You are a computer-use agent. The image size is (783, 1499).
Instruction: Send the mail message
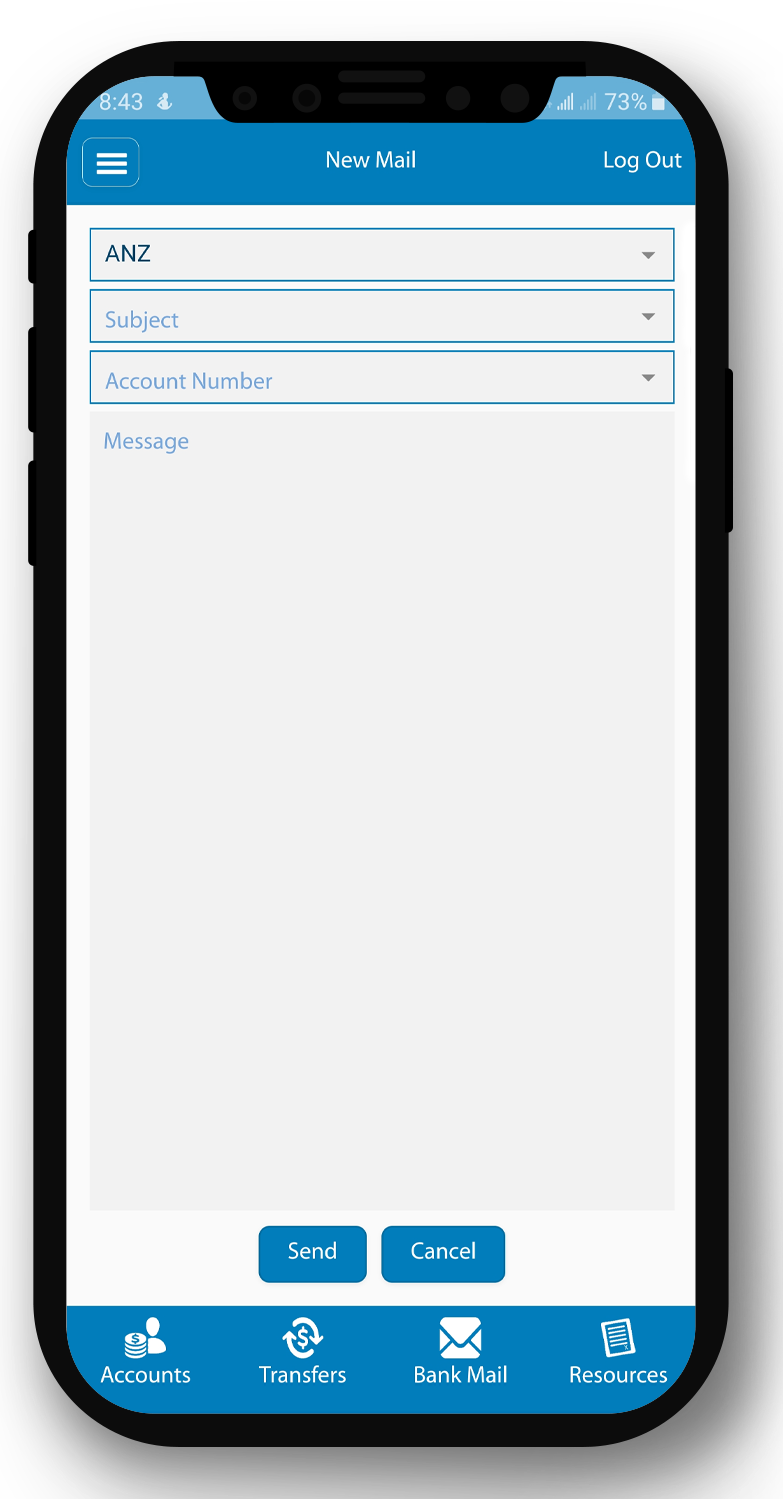(x=312, y=1254)
